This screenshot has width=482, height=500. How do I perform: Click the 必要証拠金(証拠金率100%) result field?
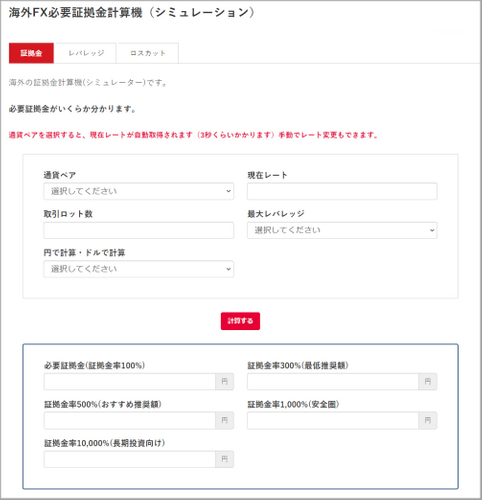[x=130, y=382]
